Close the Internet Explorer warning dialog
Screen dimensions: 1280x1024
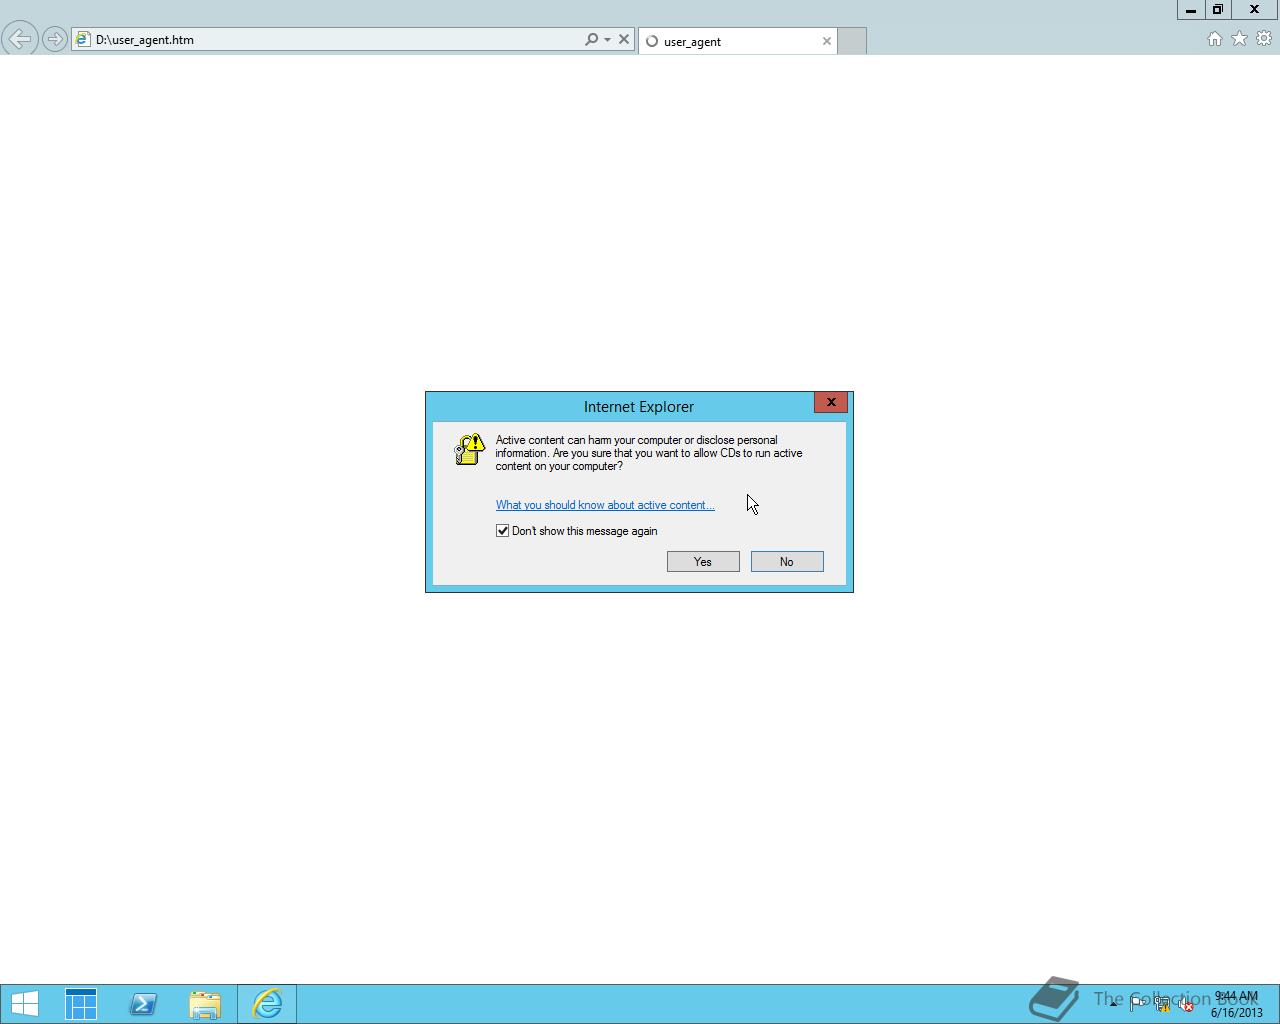(831, 402)
